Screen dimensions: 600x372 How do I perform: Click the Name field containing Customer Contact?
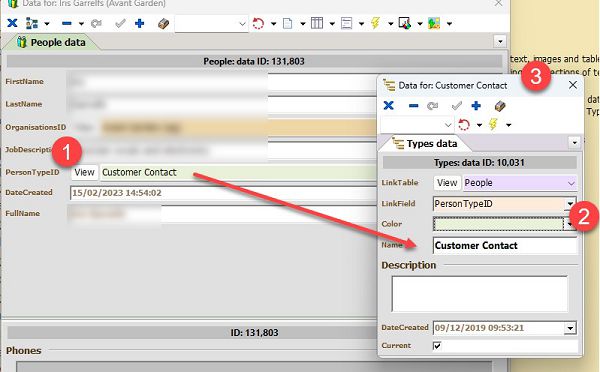click(x=505, y=245)
